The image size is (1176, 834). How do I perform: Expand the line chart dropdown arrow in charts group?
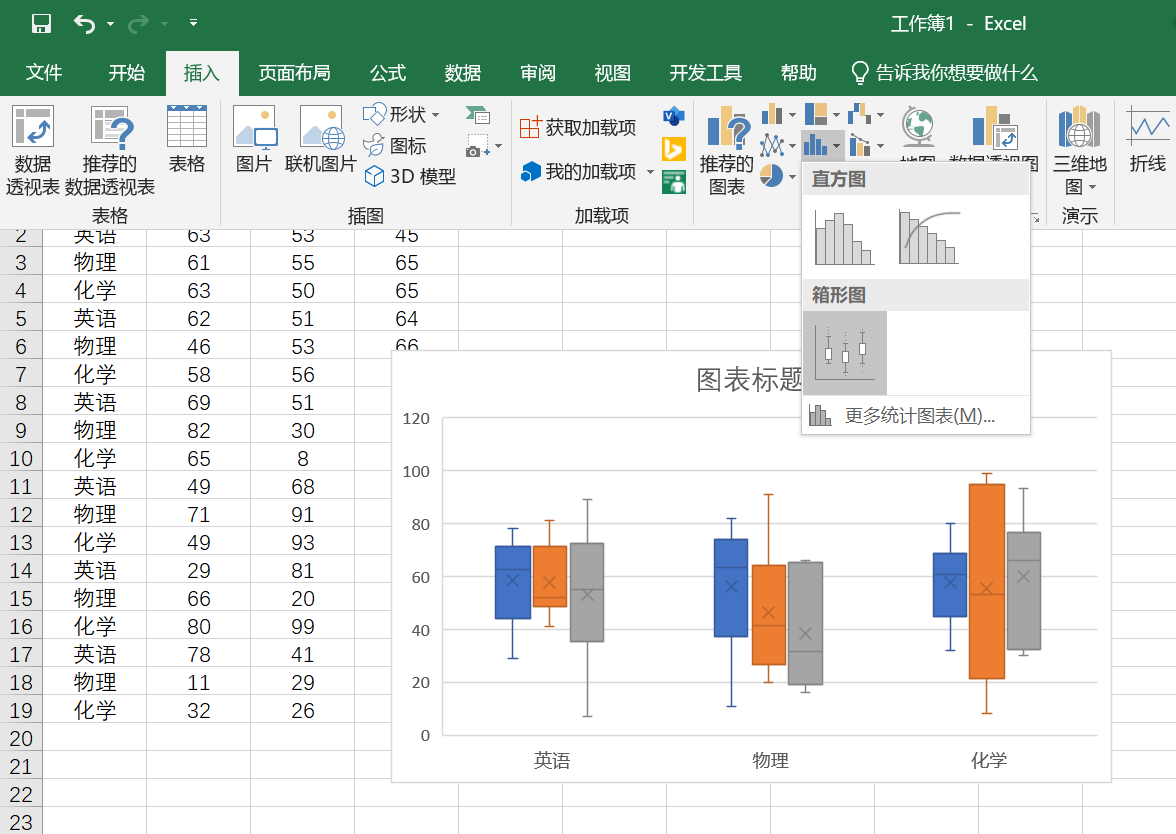[792, 146]
